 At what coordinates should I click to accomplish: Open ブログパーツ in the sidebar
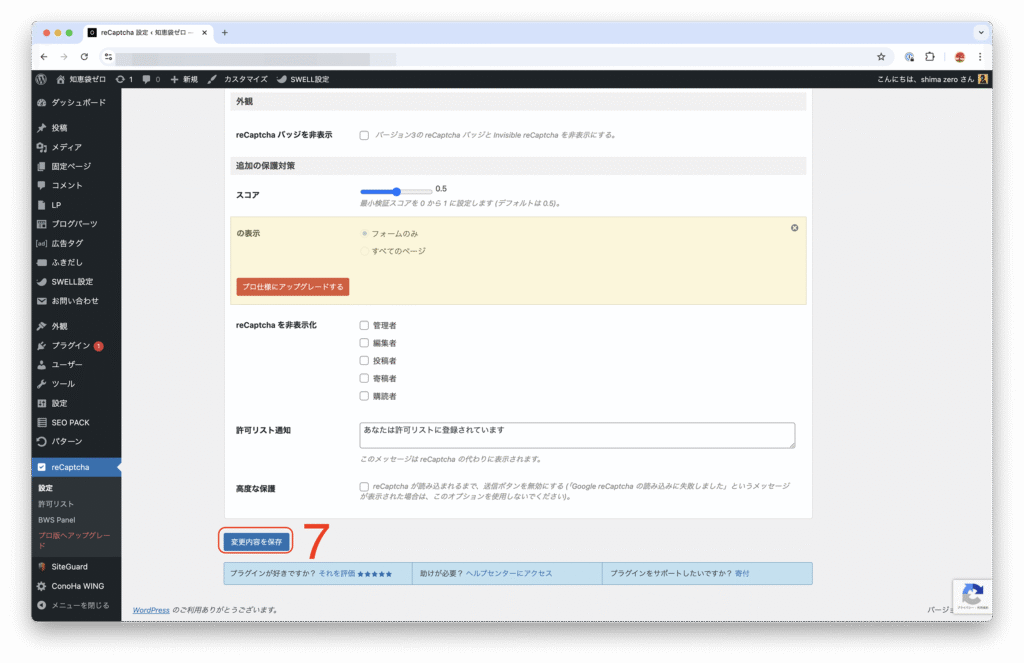click(76, 224)
